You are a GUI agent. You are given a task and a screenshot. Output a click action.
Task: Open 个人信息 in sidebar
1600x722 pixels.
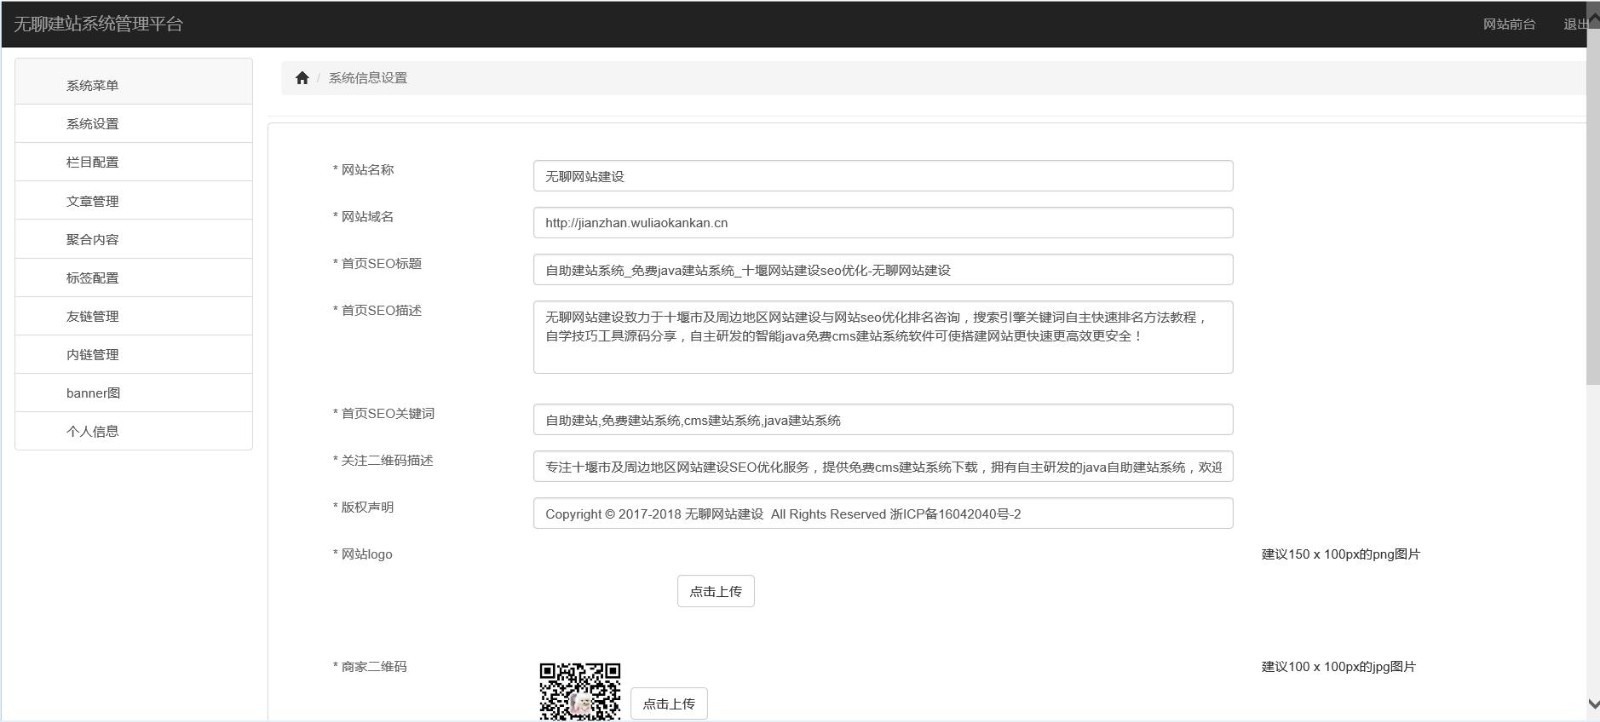tap(134, 431)
